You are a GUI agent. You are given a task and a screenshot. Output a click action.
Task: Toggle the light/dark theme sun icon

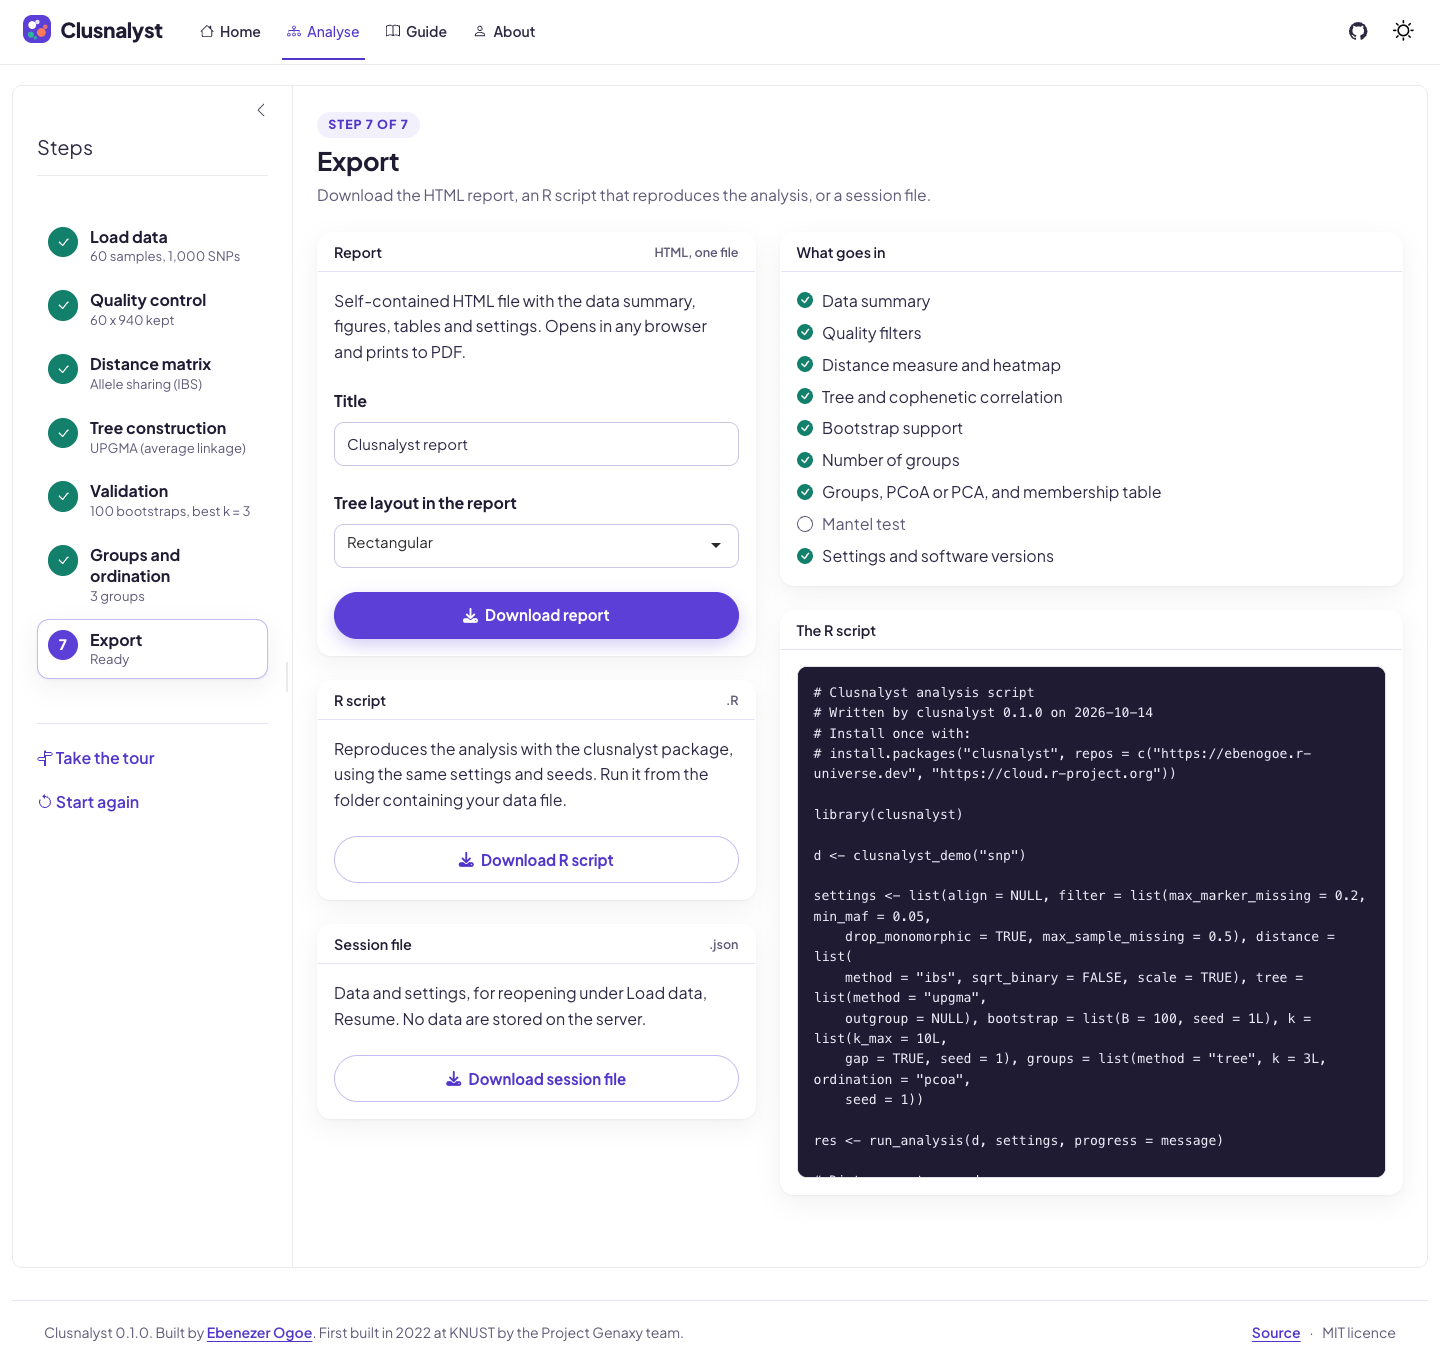coord(1404,31)
